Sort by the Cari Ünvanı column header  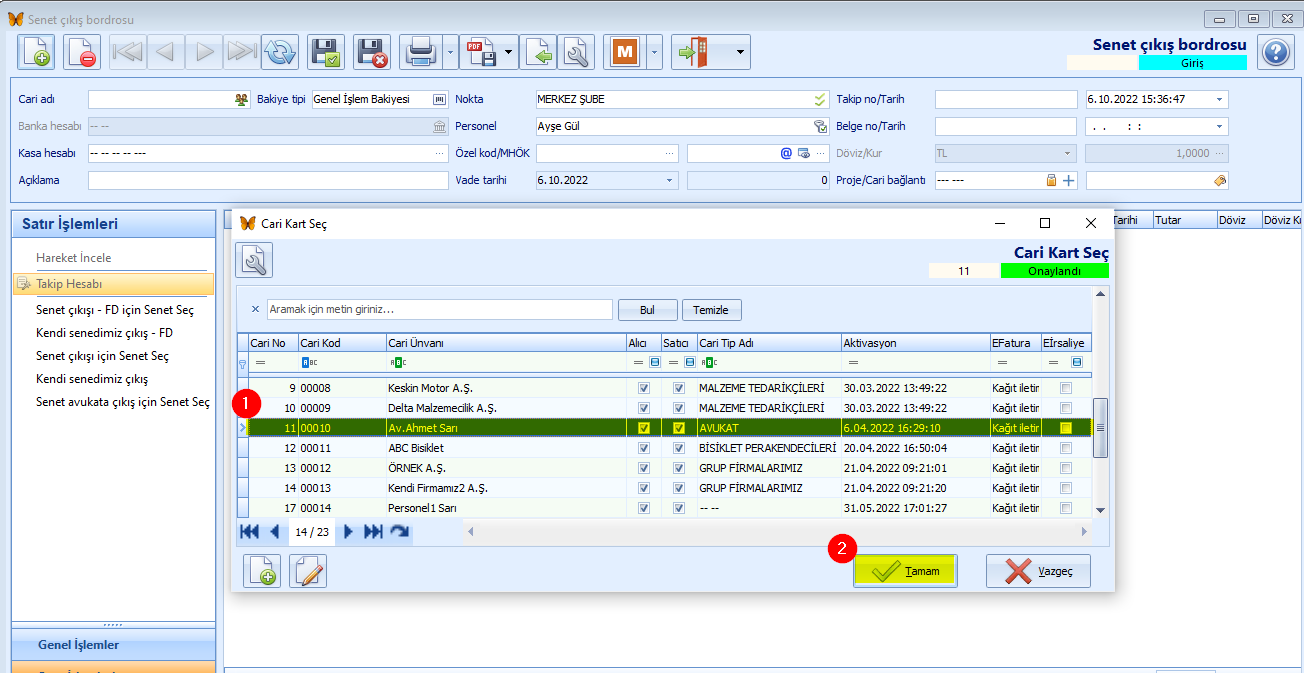click(x=505, y=343)
